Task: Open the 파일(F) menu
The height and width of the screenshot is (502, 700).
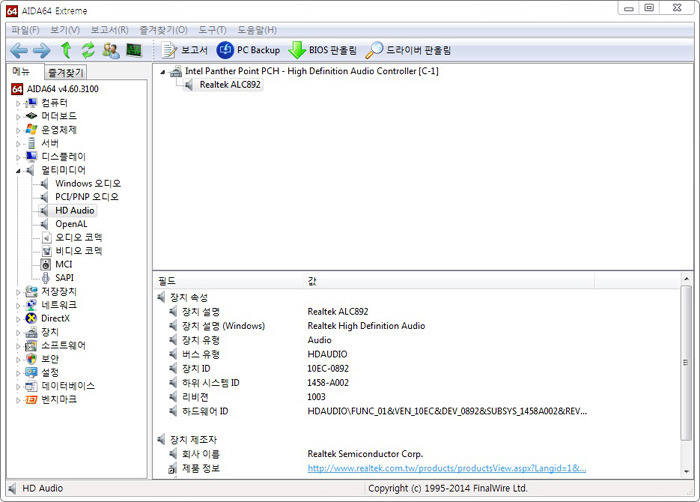Action: pos(25,30)
